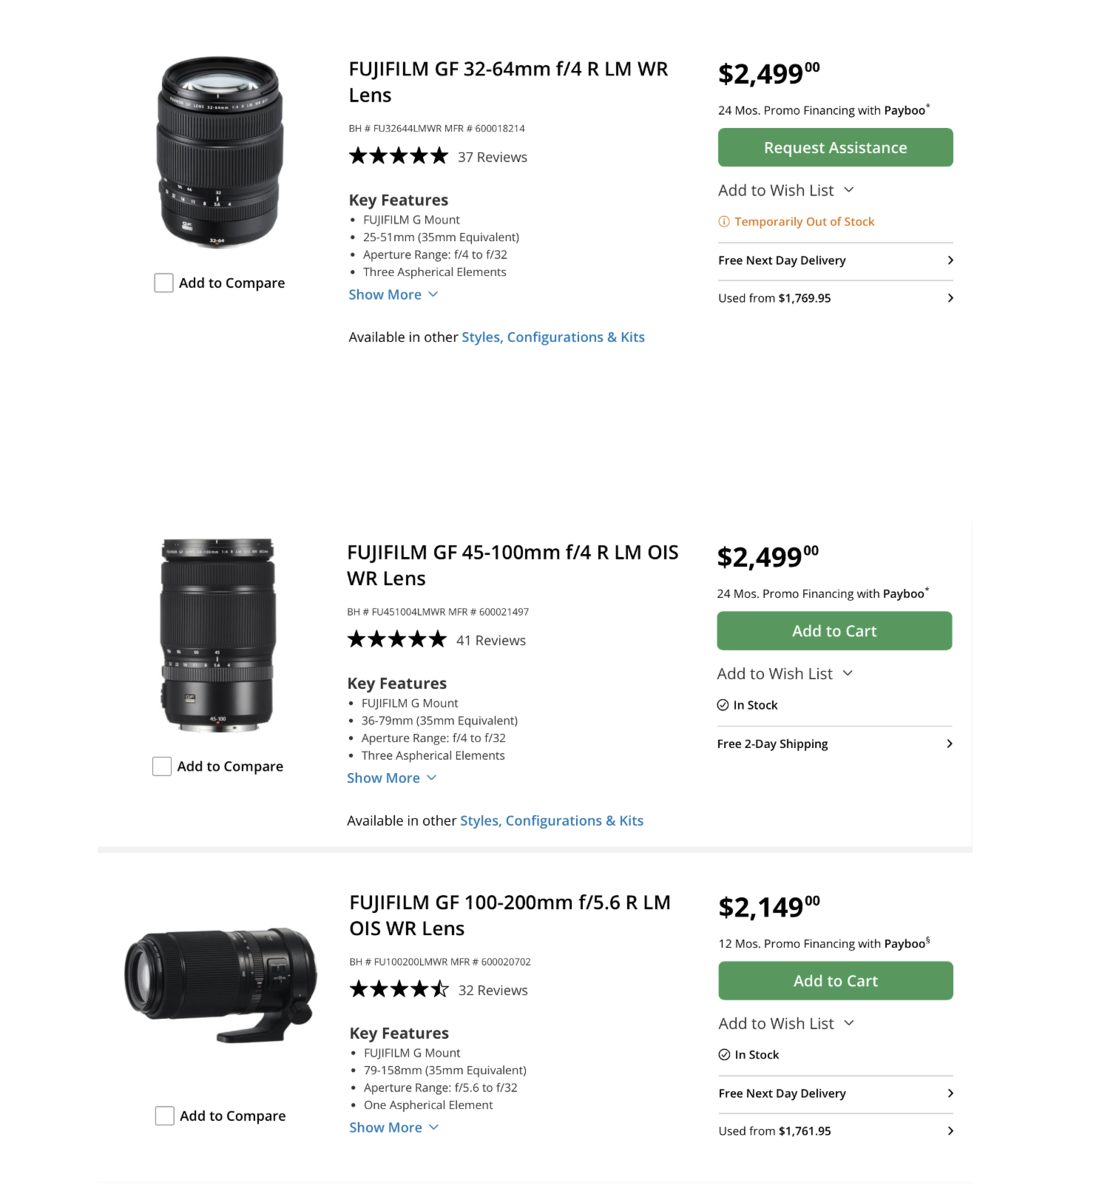Open the GF 100-200mm f/5.6 product title
Viewport: 1102px width, 1200px height.
pos(509,915)
